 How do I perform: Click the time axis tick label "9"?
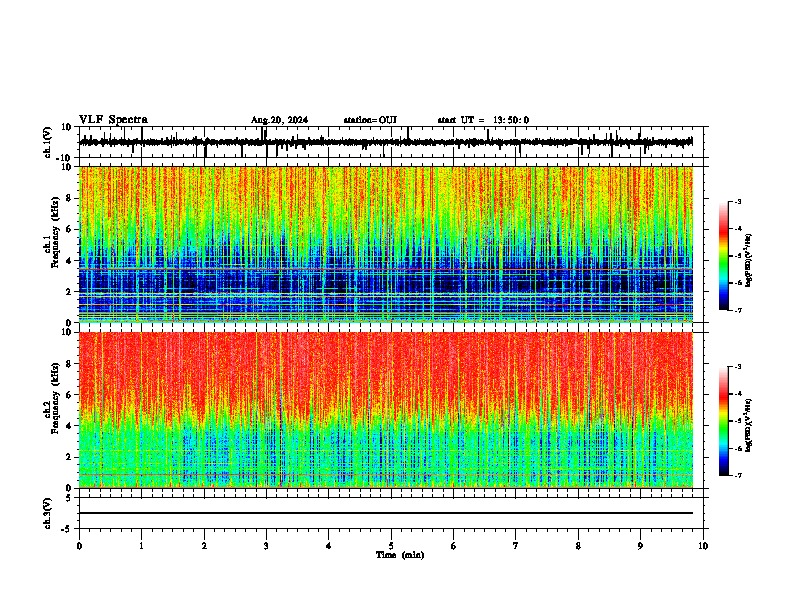click(640, 546)
